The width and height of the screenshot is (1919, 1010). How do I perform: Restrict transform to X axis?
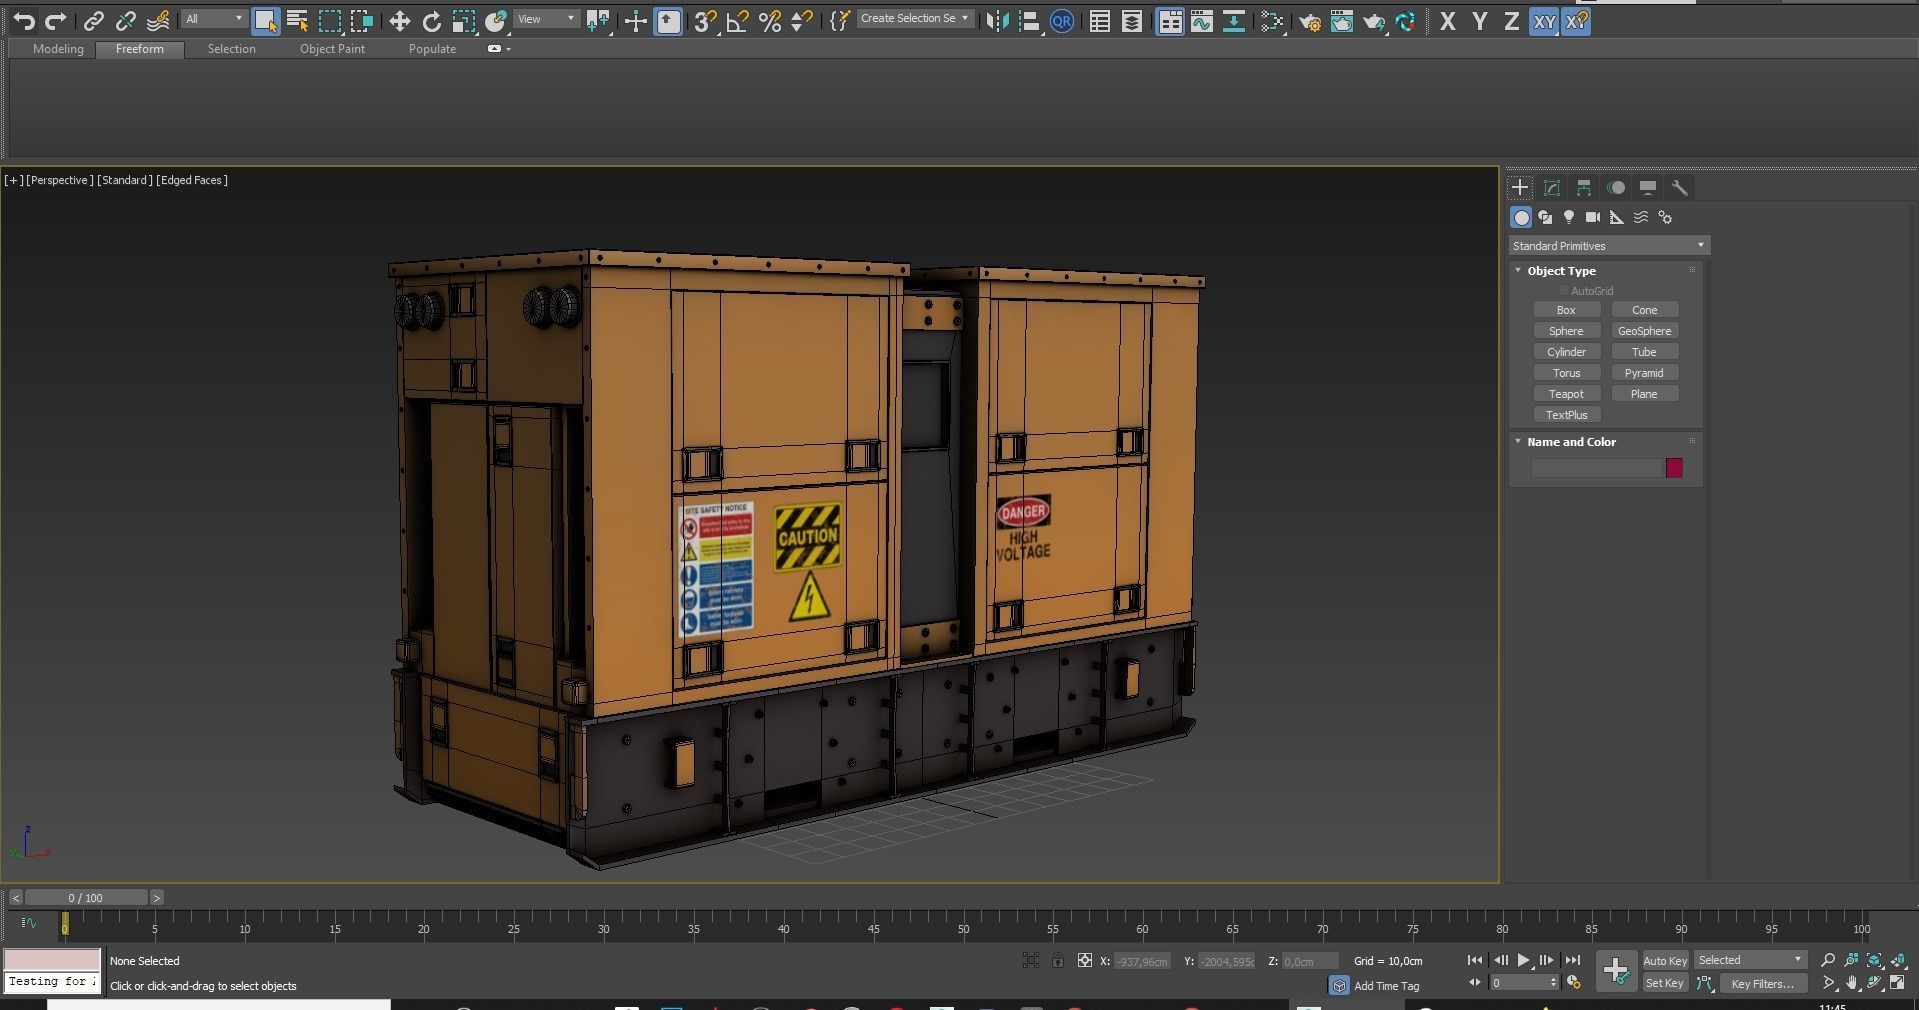[1447, 21]
